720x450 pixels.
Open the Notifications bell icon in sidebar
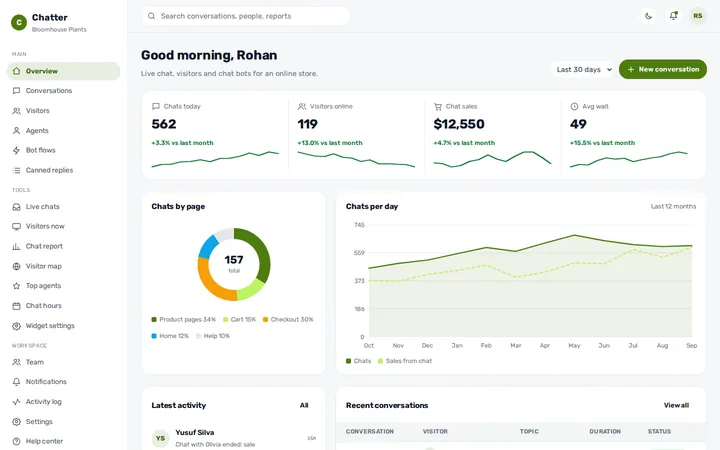click(17, 382)
